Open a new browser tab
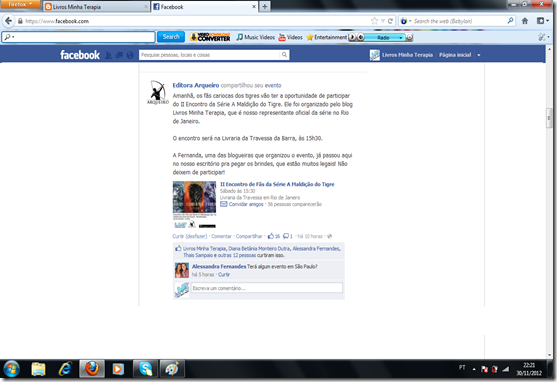Screen dimensions: 557x382 coord(265,6)
